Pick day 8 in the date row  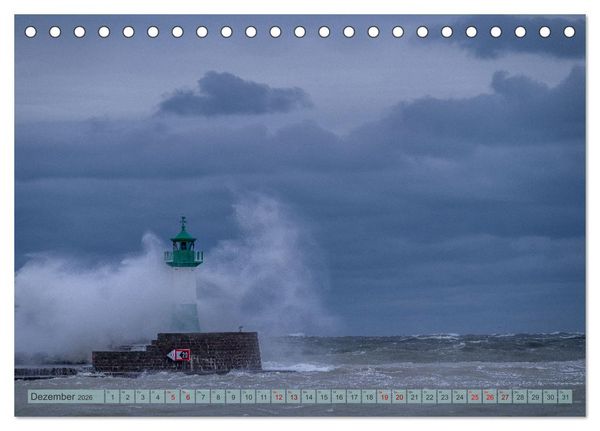click(x=218, y=397)
